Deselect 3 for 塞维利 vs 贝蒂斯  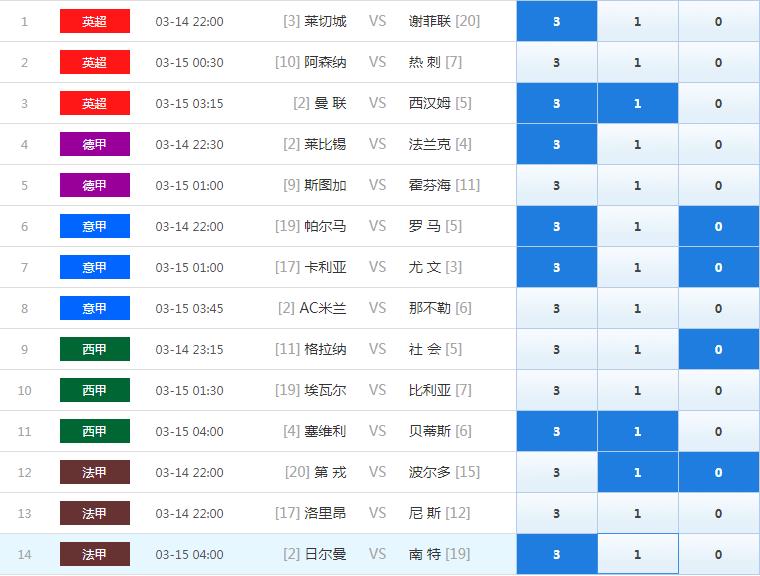pos(556,431)
